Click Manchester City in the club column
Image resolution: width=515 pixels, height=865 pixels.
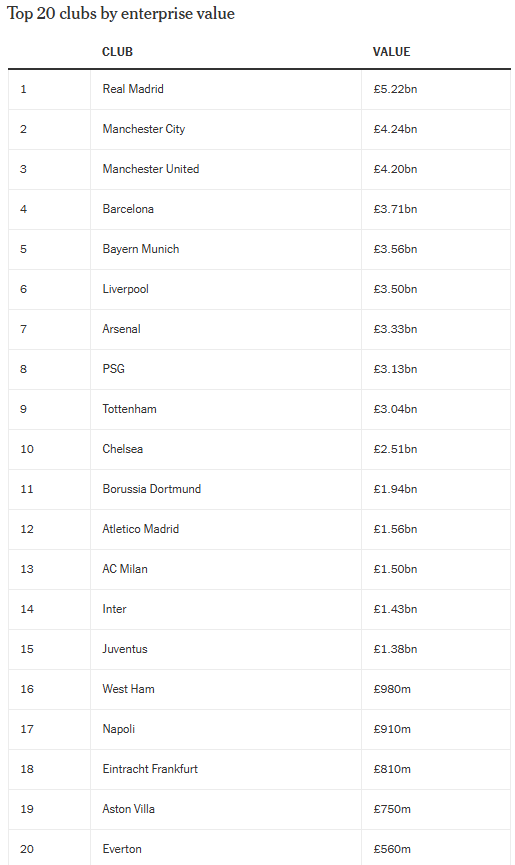[143, 129]
